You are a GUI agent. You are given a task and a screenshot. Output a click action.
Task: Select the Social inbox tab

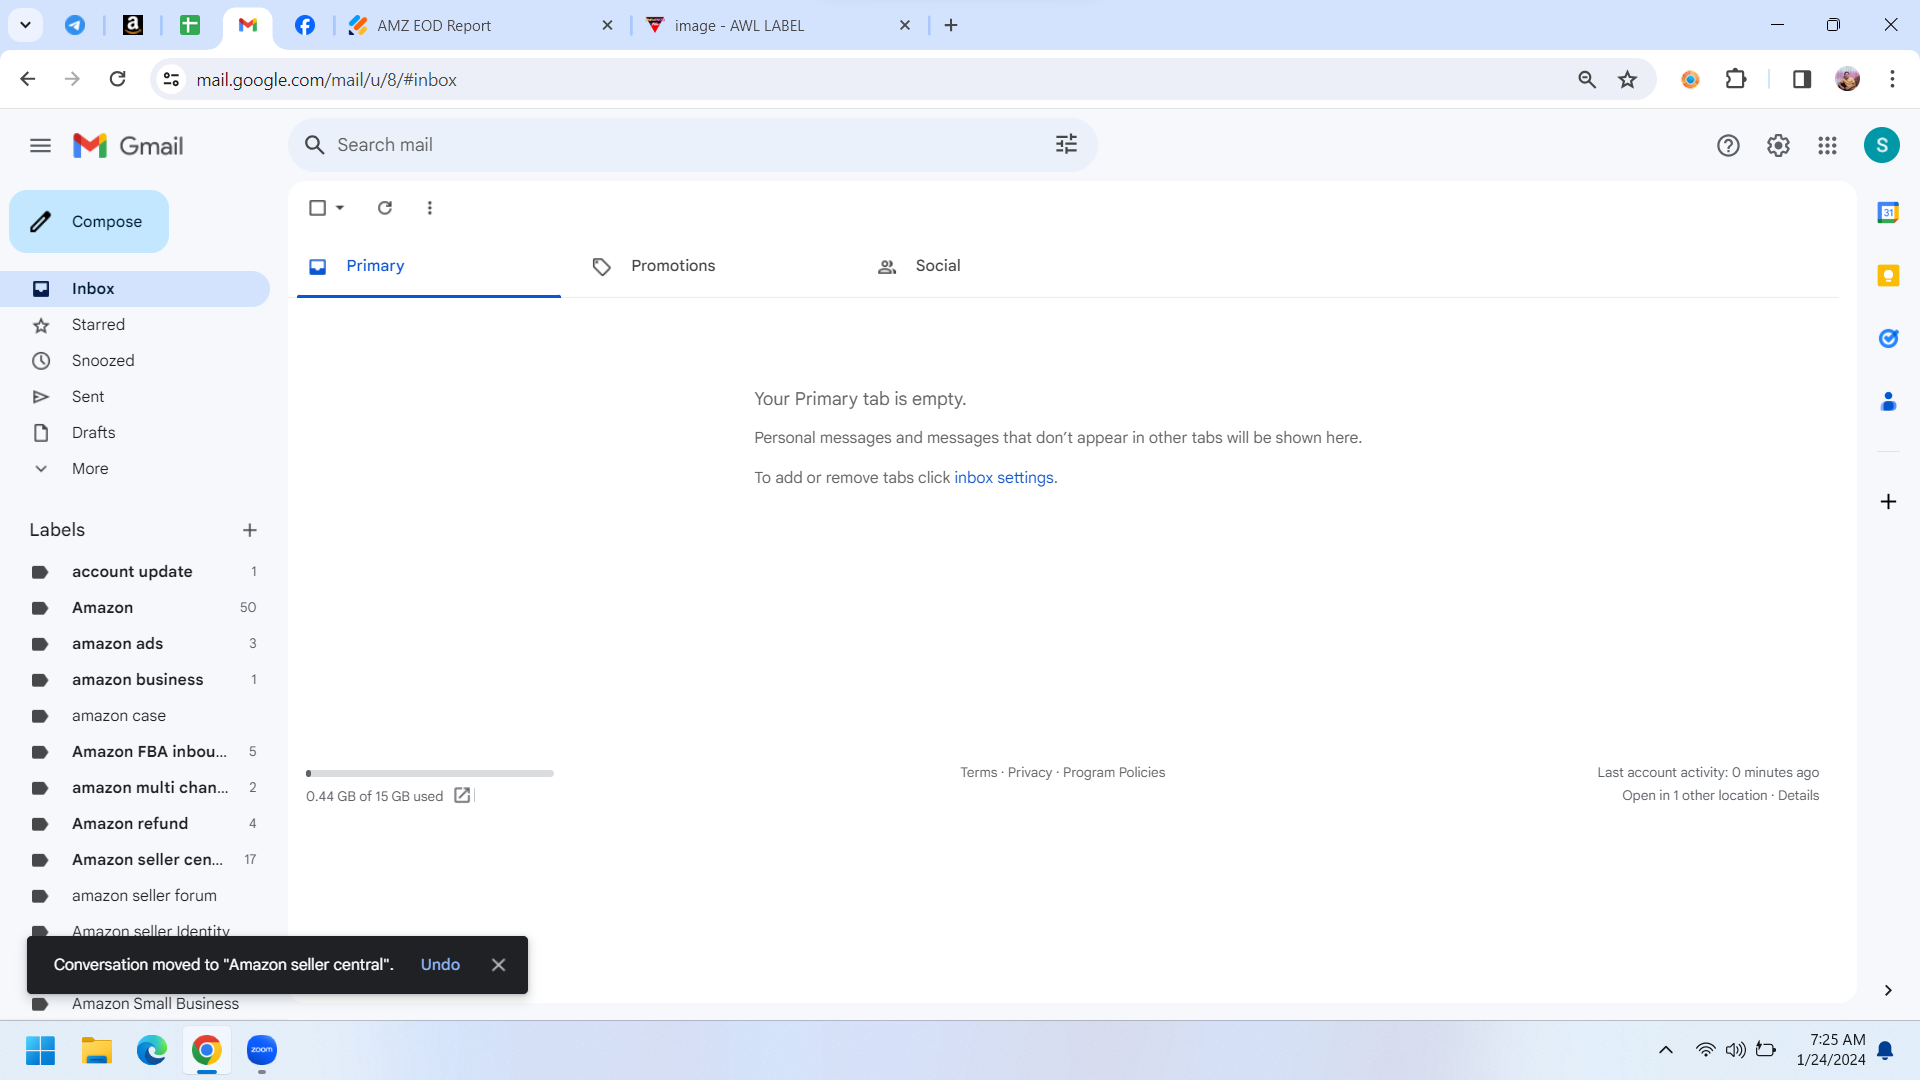tap(997, 266)
